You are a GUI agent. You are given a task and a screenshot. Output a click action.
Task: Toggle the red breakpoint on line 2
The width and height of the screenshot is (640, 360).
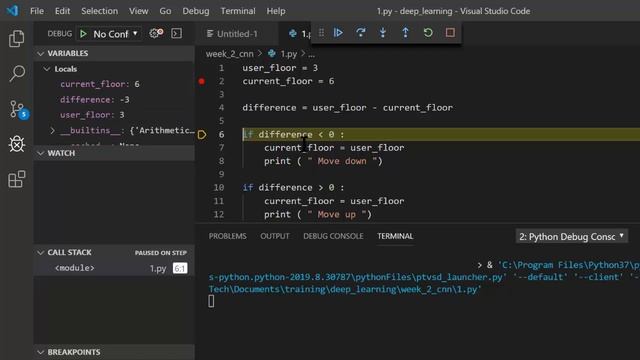click(x=202, y=81)
